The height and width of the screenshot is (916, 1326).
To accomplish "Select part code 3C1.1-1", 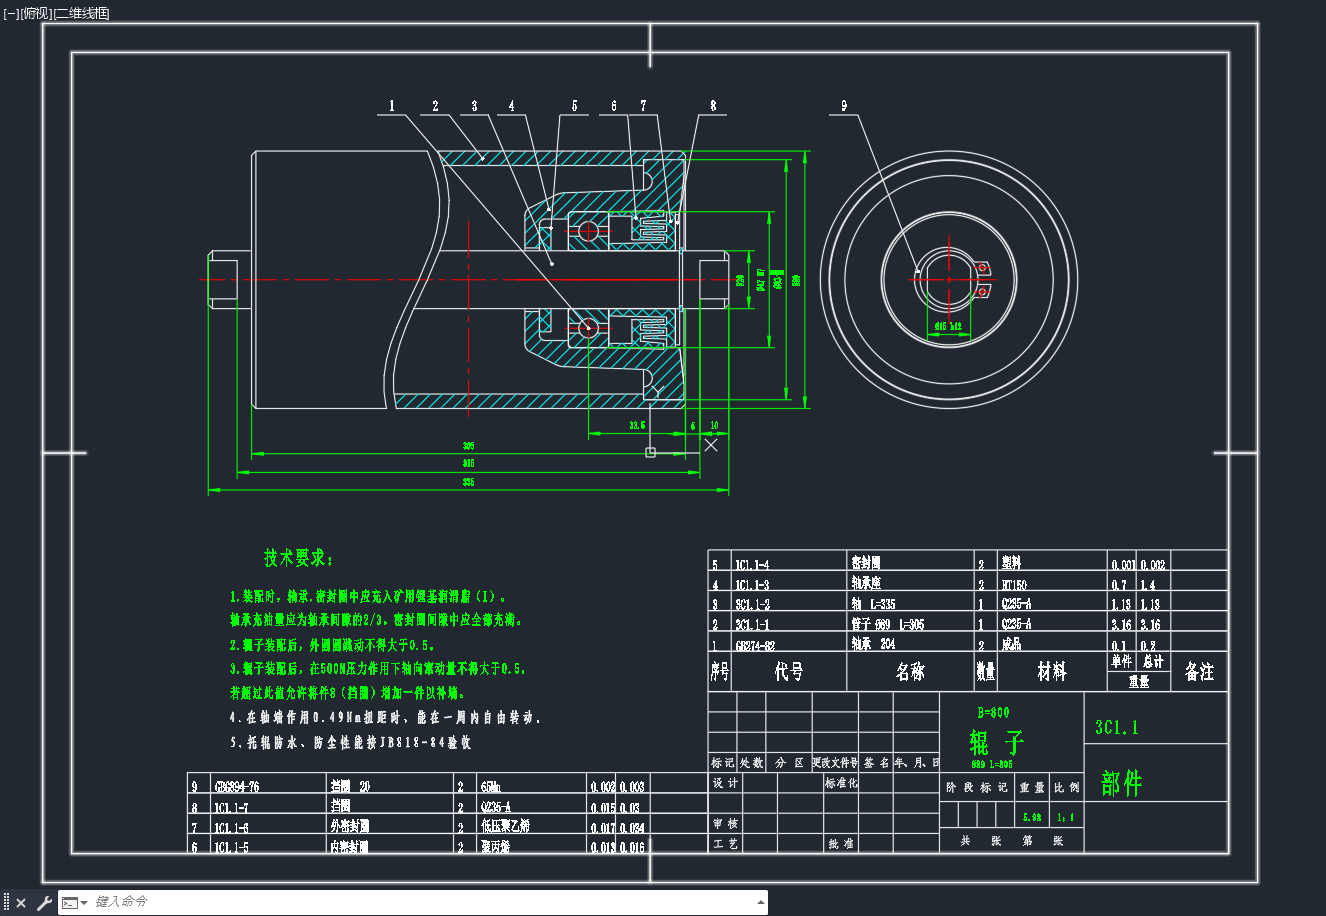I will point(752,625).
